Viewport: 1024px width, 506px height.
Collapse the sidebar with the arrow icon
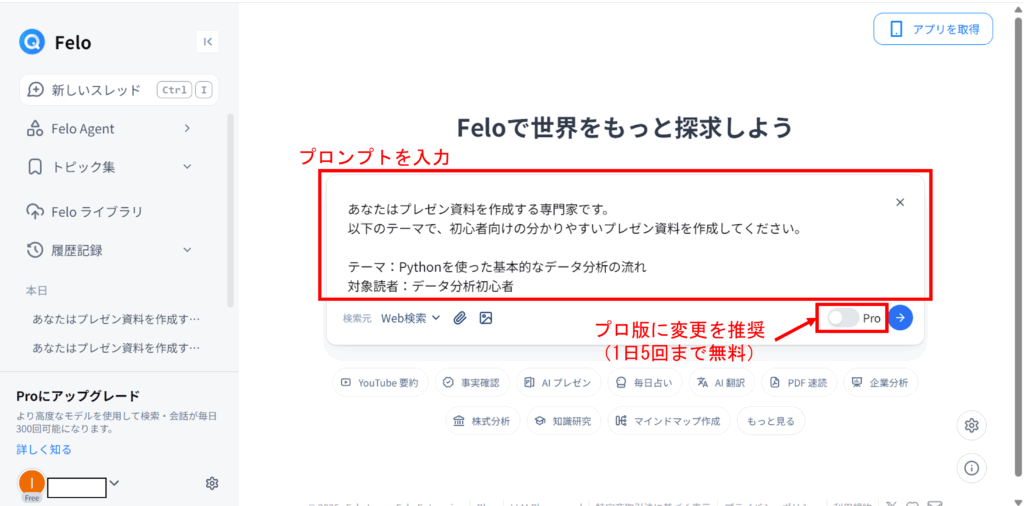(208, 42)
